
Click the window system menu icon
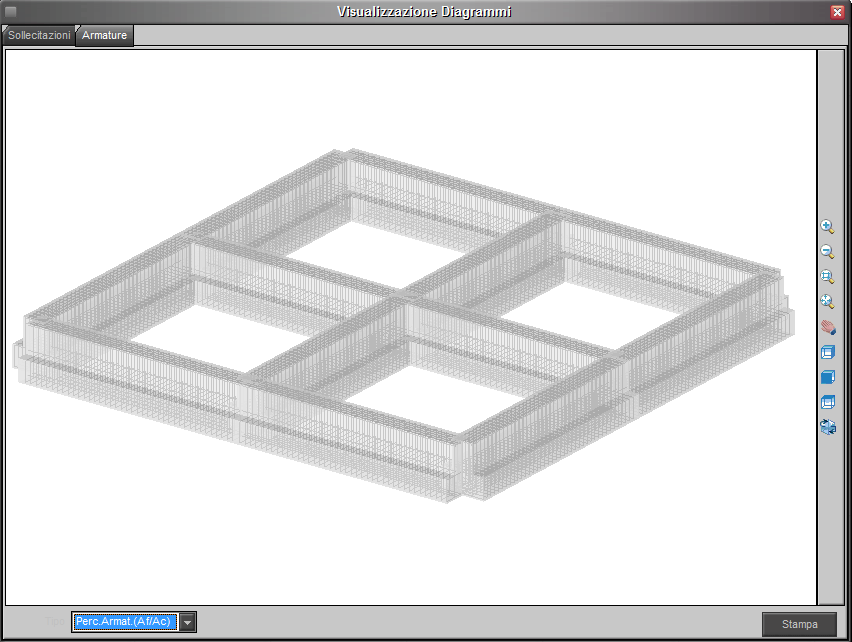click(x=11, y=12)
